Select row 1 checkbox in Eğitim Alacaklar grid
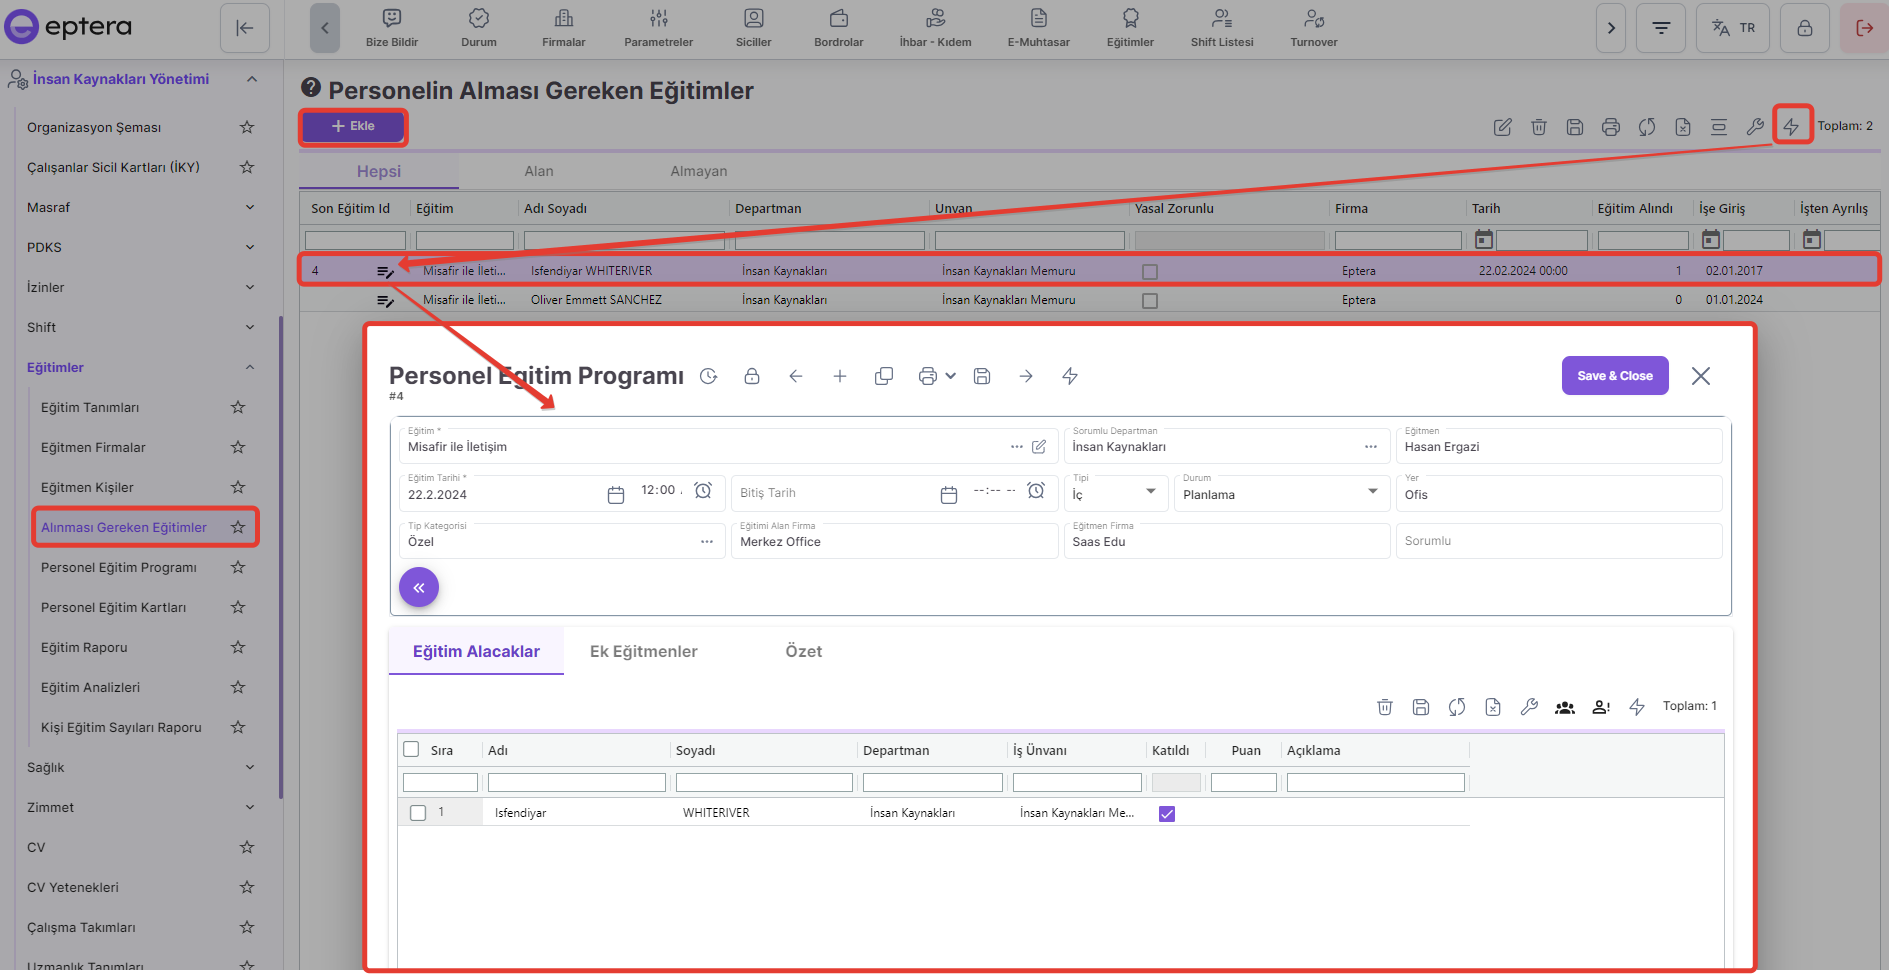The height and width of the screenshot is (974, 1889). pos(418,813)
